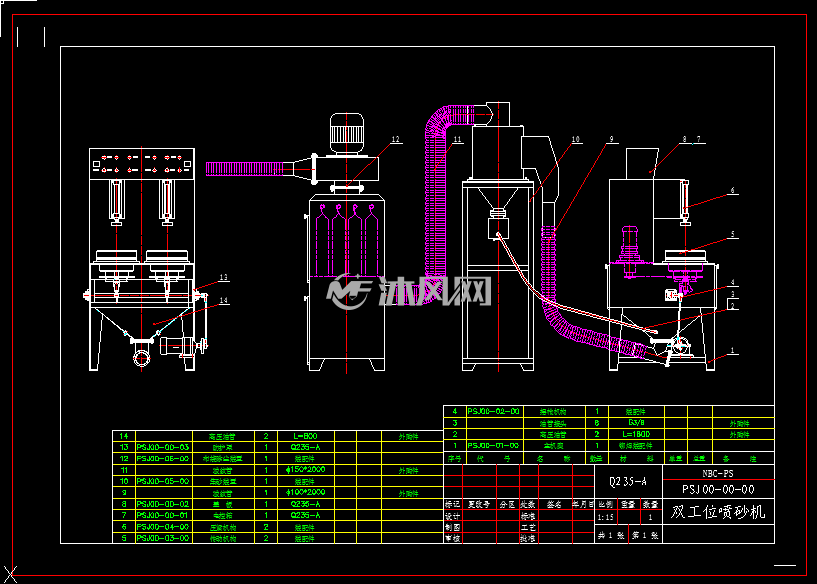
Task: Select the "Q235-A" material cell in row 13
Action: coord(305,447)
